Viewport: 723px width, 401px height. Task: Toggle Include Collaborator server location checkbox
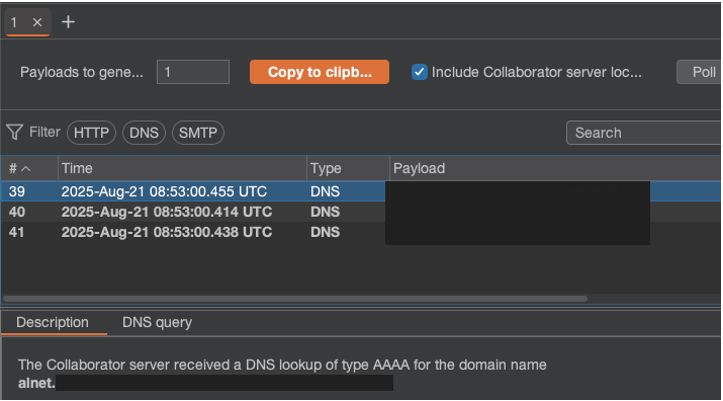pyautogui.click(x=420, y=72)
